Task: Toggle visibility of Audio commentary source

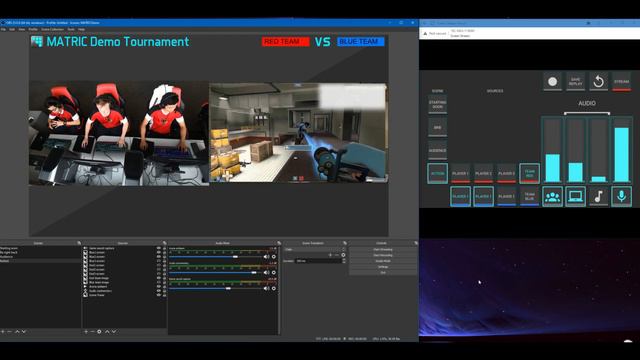Action: [159, 291]
